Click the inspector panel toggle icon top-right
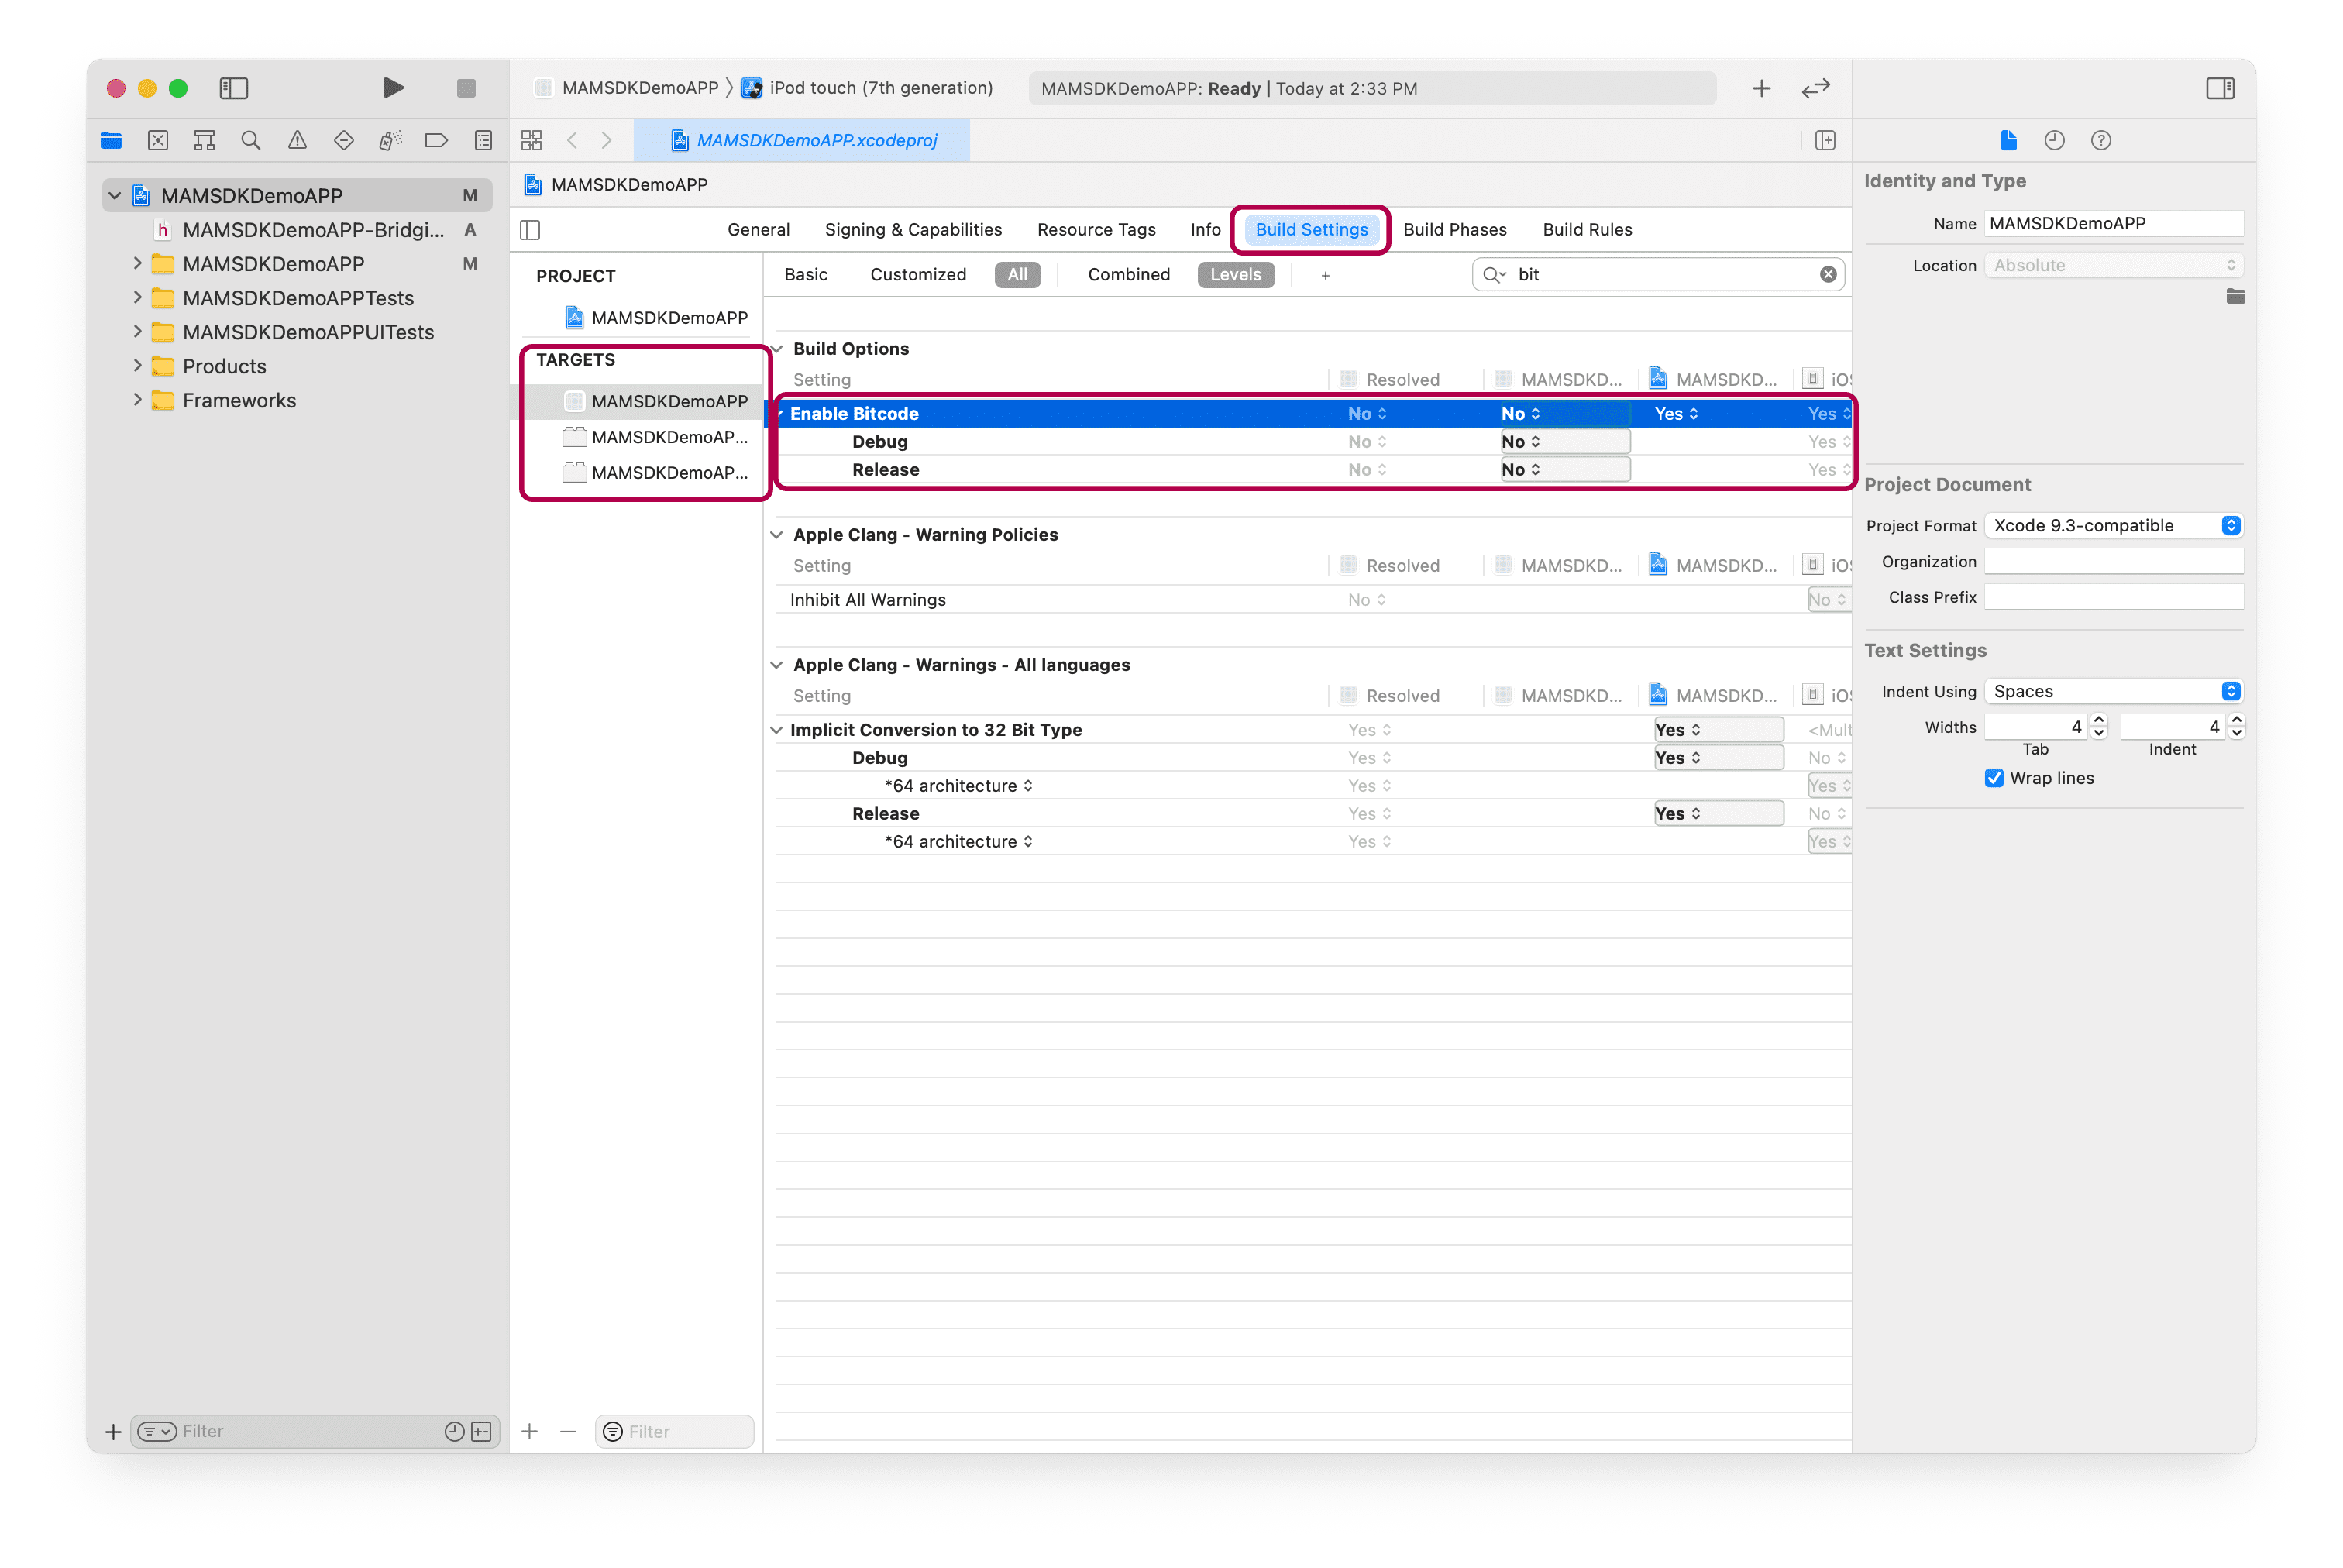Screen dimensions: 2343x1568 point(2221,86)
